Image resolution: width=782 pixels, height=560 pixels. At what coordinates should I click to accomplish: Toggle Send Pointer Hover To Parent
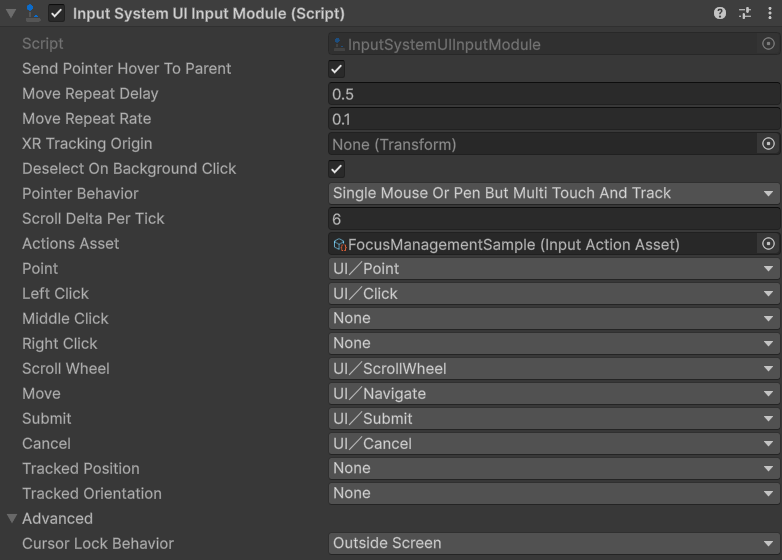(x=337, y=69)
